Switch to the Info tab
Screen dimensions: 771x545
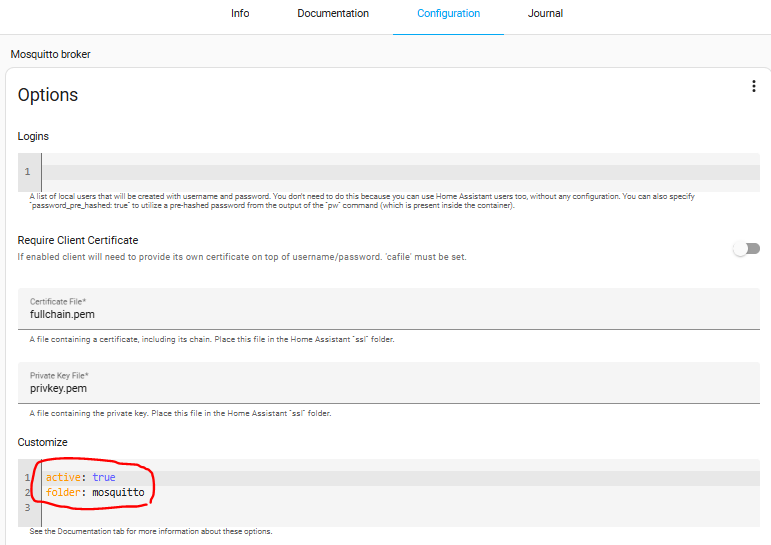click(x=240, y=14)
